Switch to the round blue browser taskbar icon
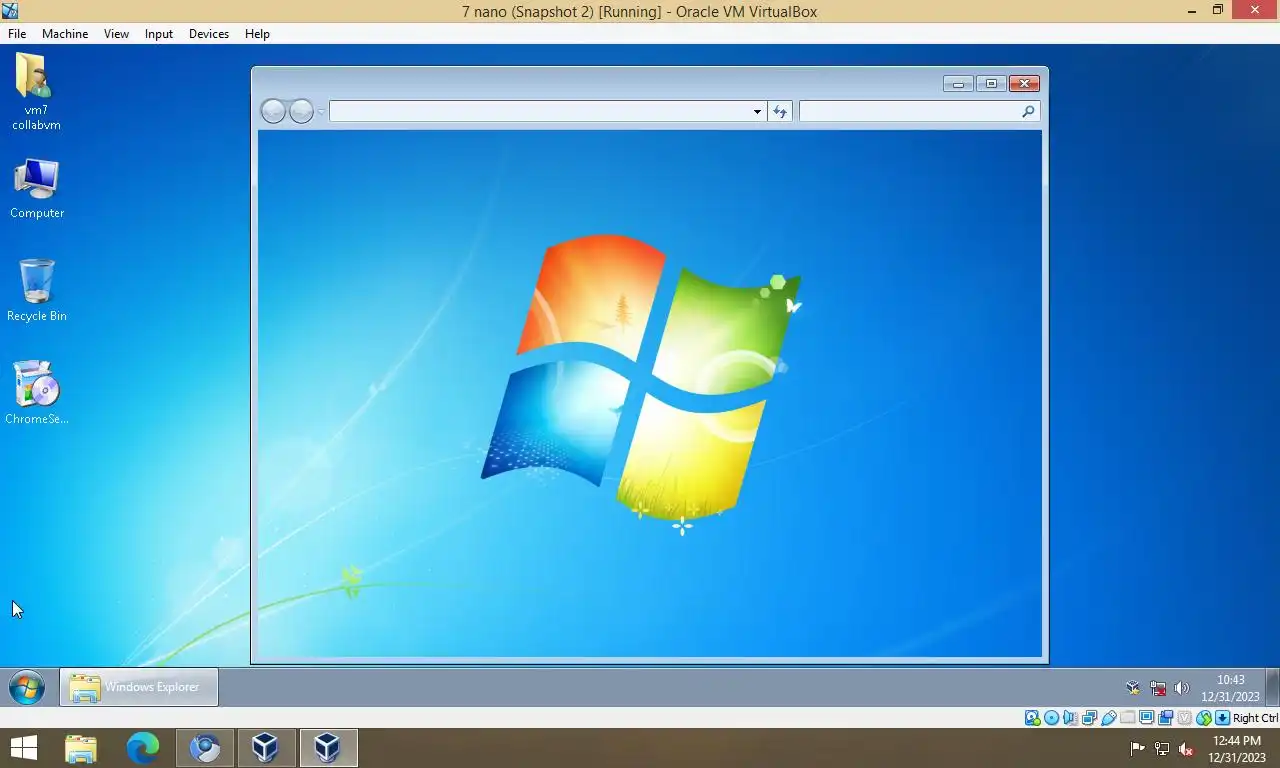Screen dimensions: 1280x768 (x=205, y=748)
